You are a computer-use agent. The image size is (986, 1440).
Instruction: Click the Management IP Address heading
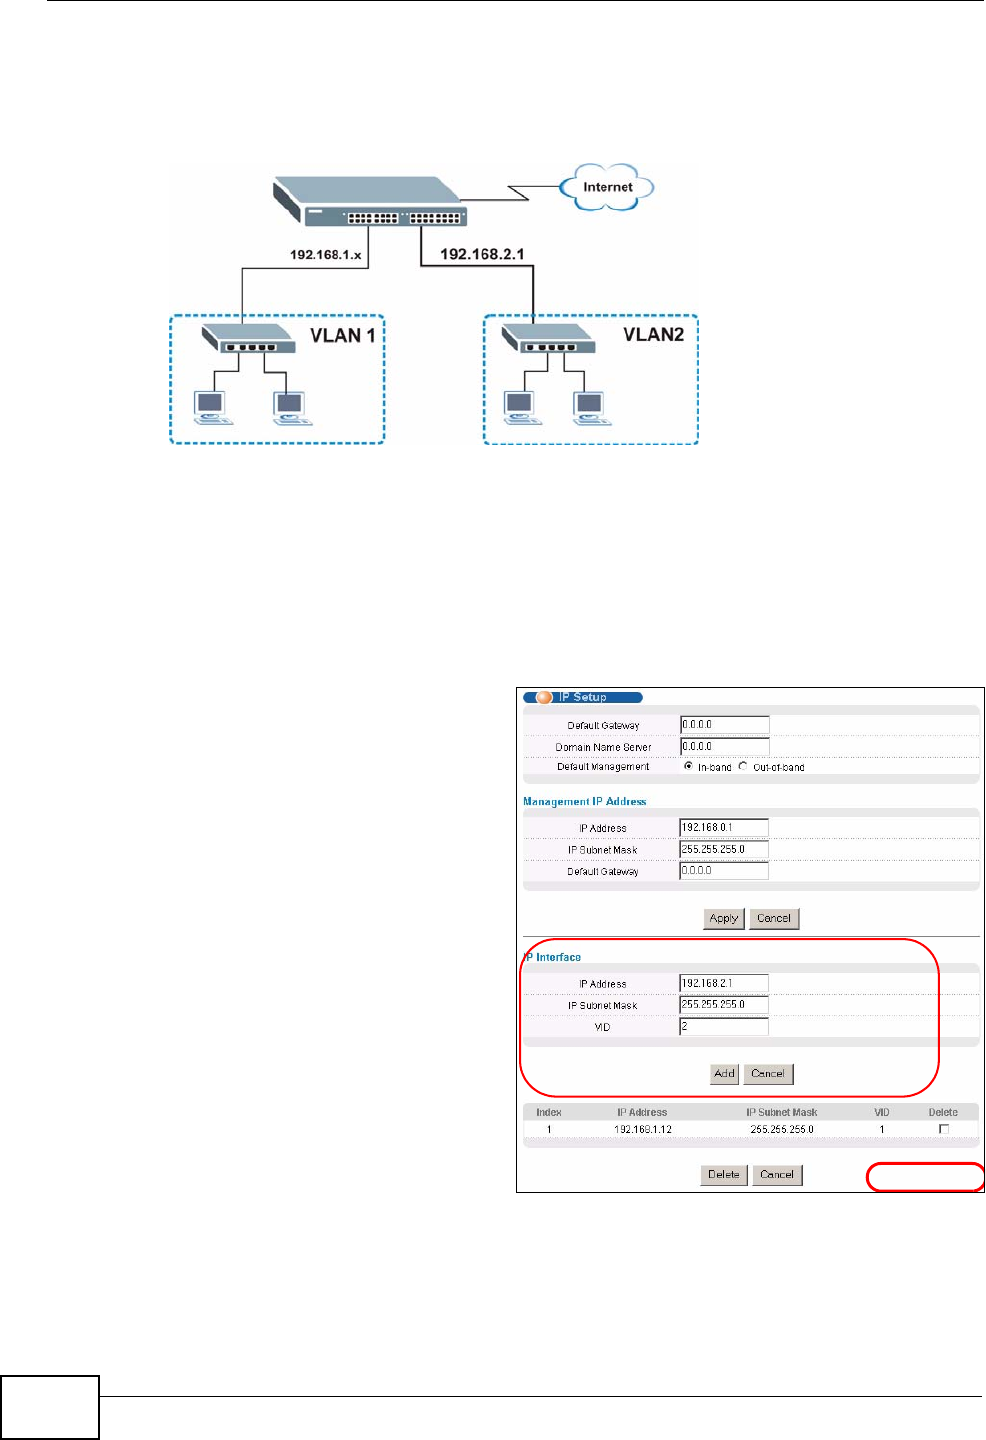(584, 802)
